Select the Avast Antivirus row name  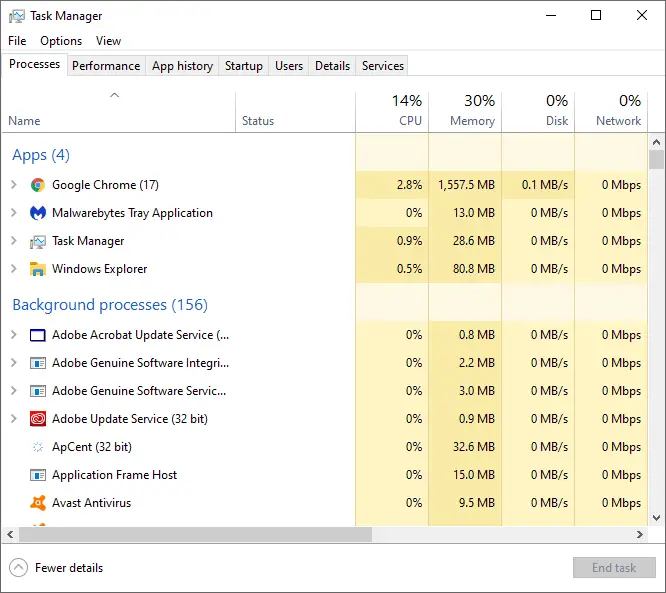point(91,503)
